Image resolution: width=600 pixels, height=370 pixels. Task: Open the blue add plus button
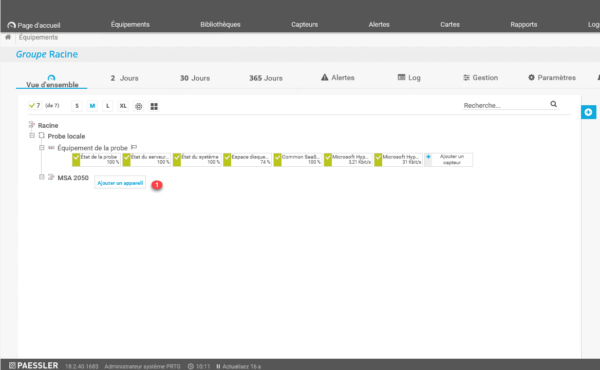tap(588, 112)
